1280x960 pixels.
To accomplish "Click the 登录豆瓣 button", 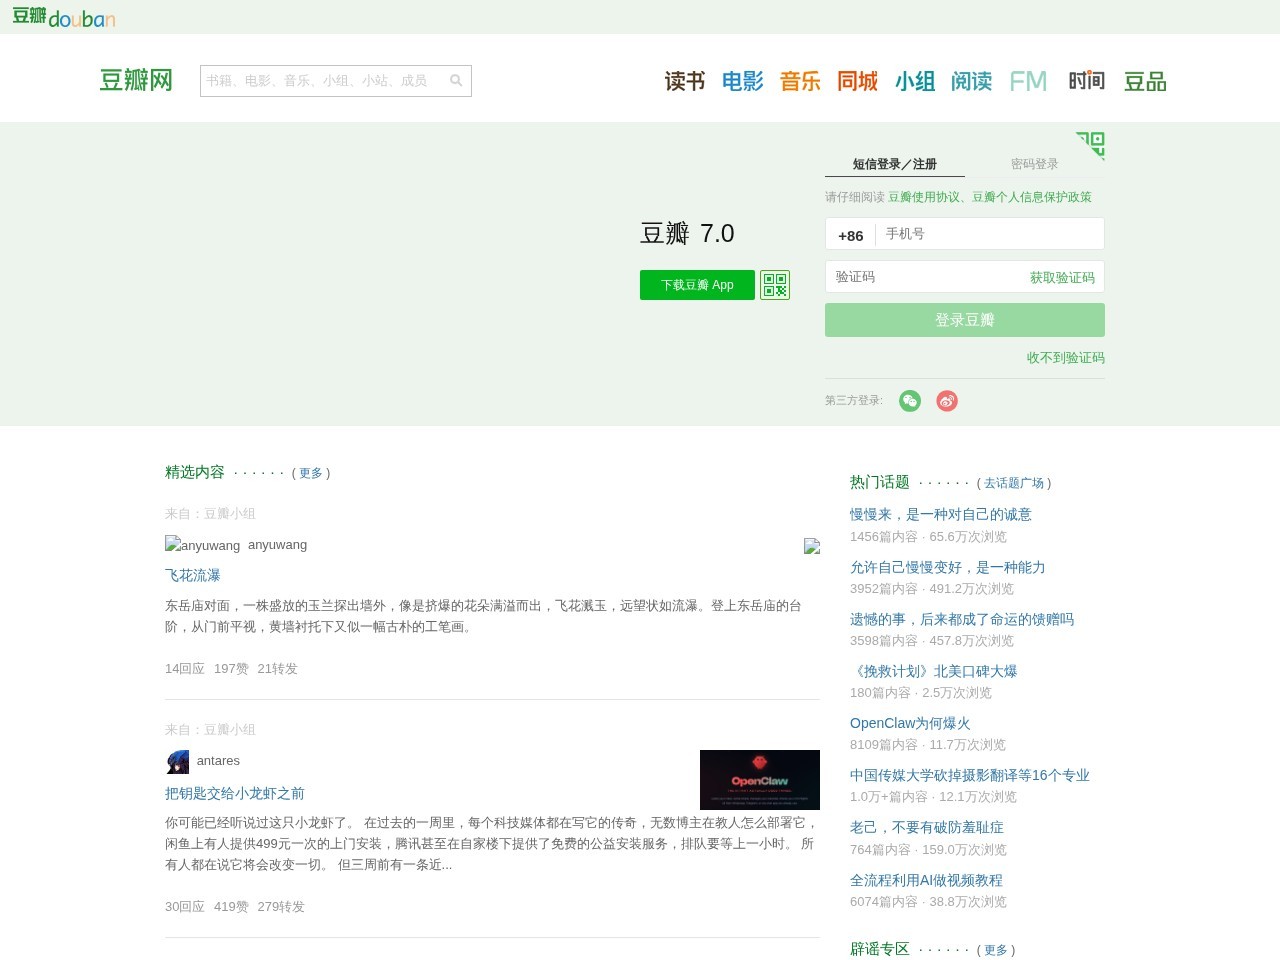I will [x=964, y=320].
